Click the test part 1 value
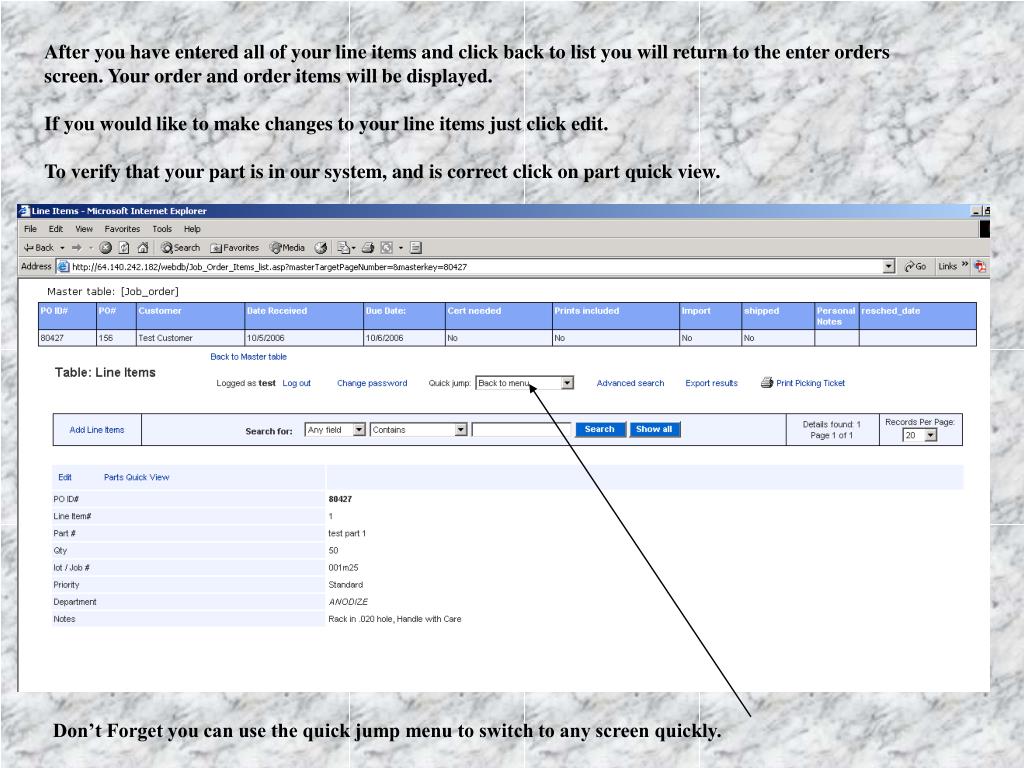The width and height of the screenshot is (1024, 768). 347,534
